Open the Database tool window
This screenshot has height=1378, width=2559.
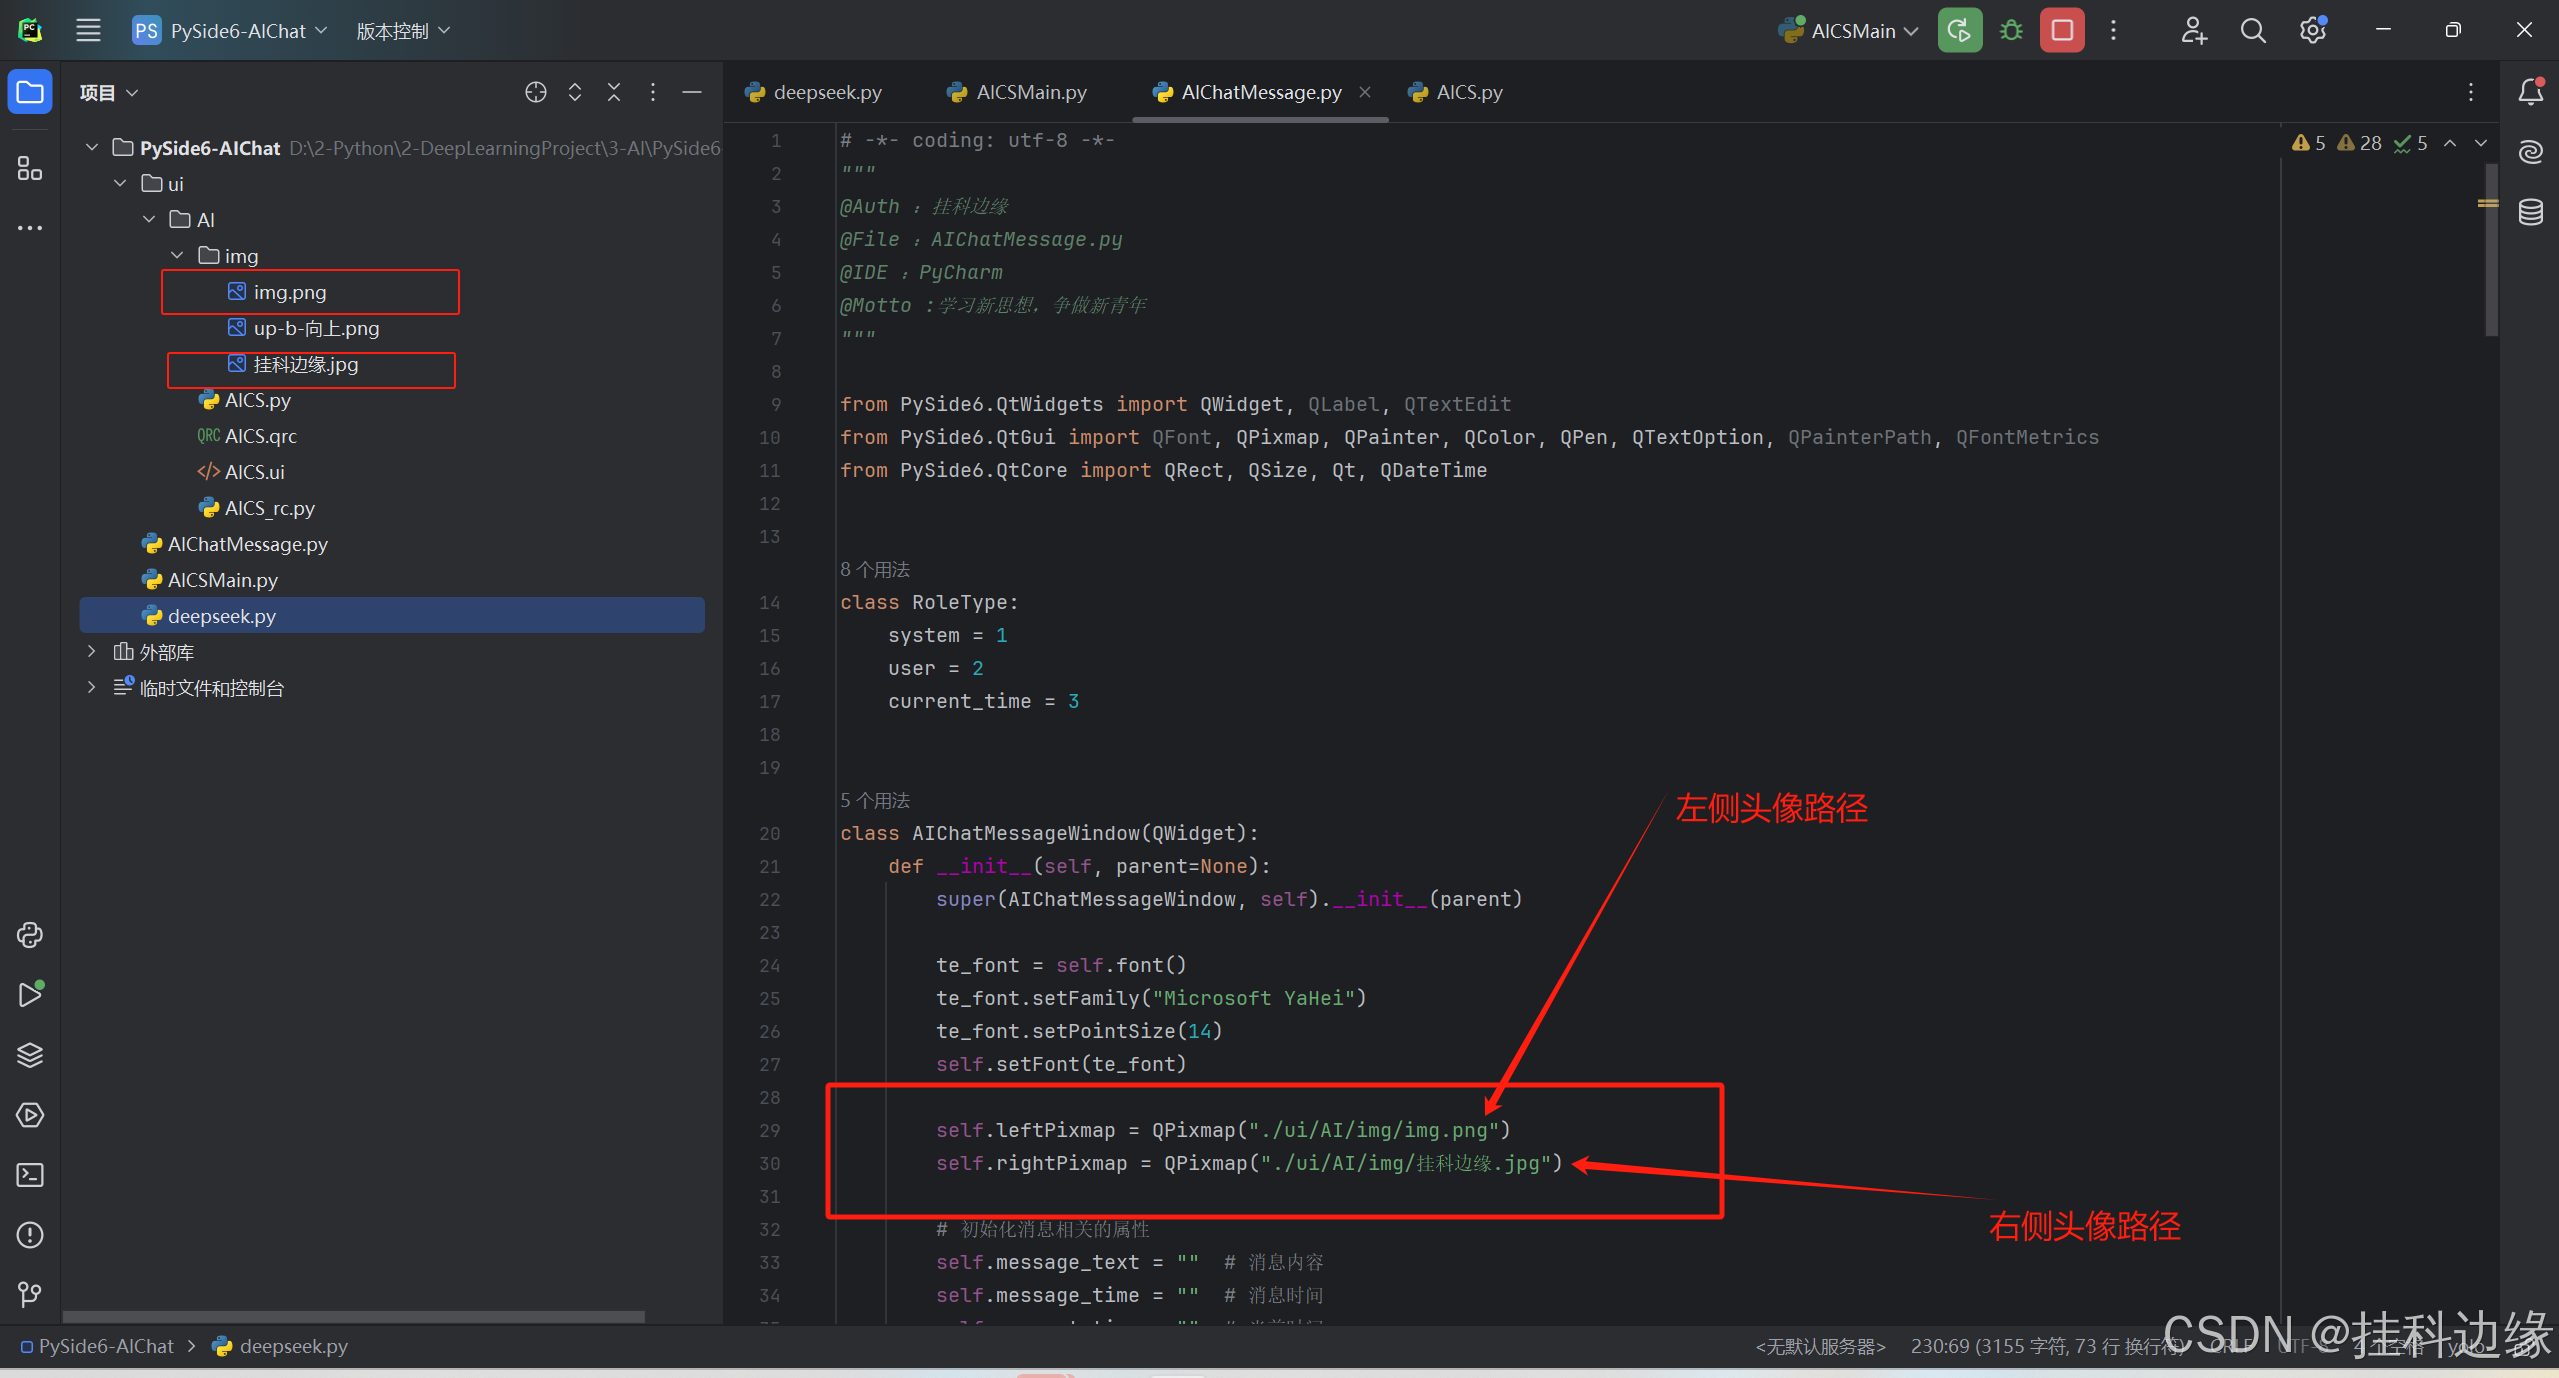(x=2531, y=212)
